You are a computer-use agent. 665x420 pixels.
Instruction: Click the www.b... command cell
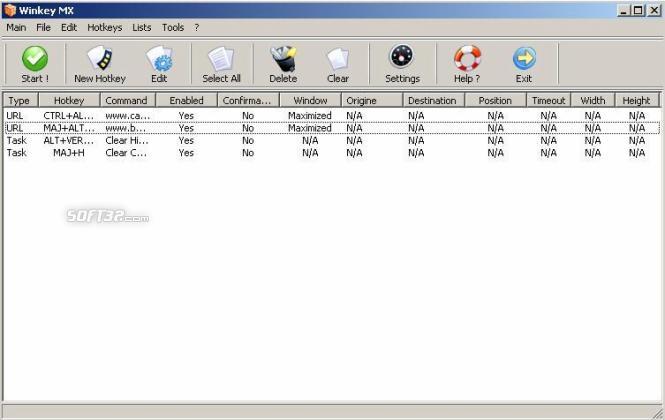pyautogui.click(x=126, y=128)
